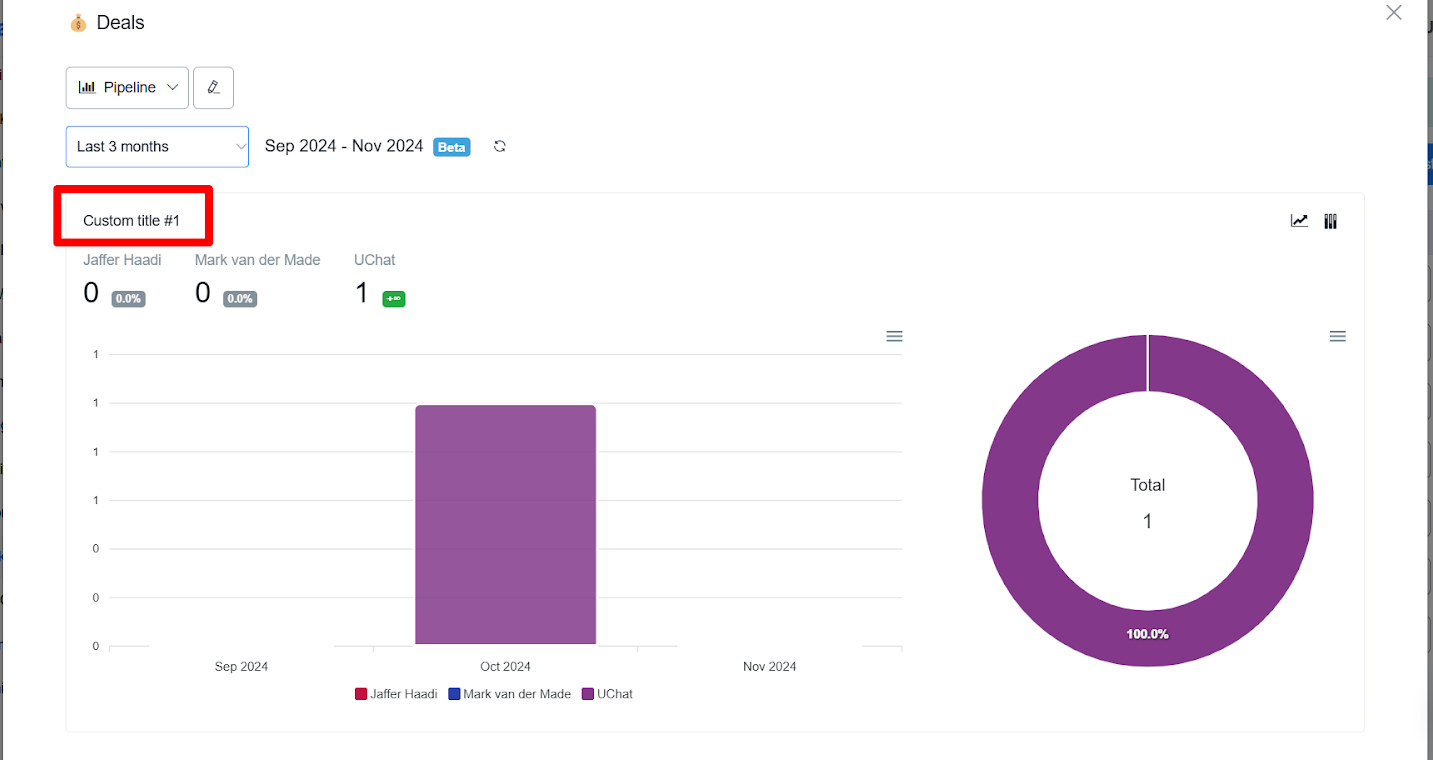
Task: Click the Total label in donut center
Action: tap(1148, 485)
